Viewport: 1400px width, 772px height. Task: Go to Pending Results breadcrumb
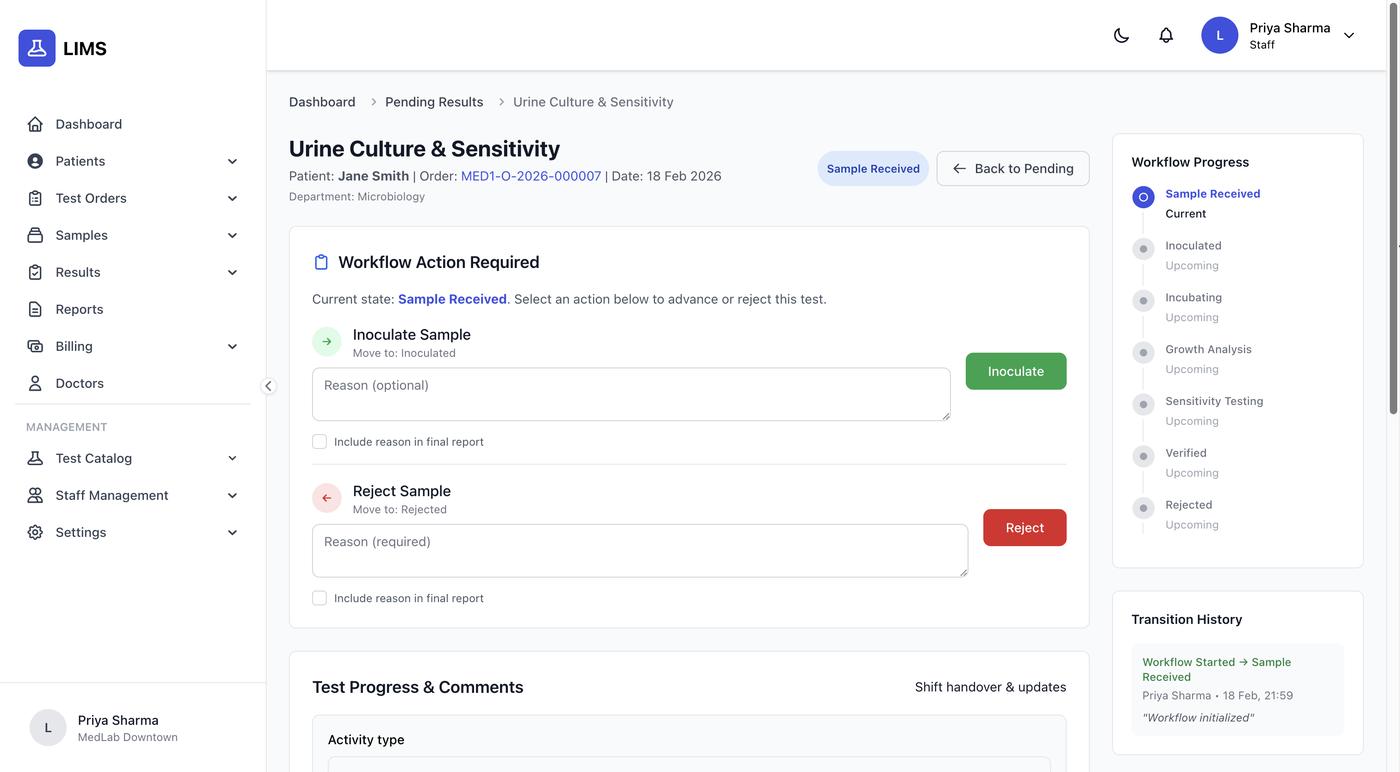click(434, 102)
